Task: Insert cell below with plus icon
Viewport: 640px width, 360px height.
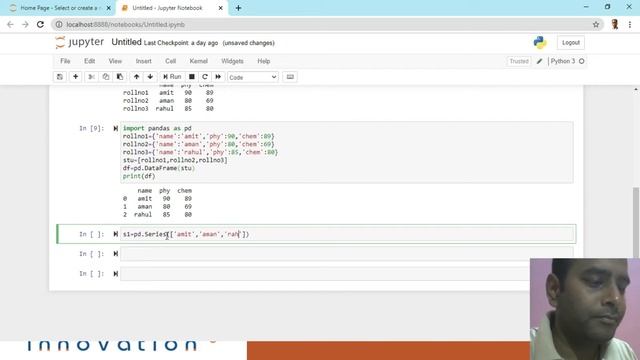Action: (x=76, y=77)
